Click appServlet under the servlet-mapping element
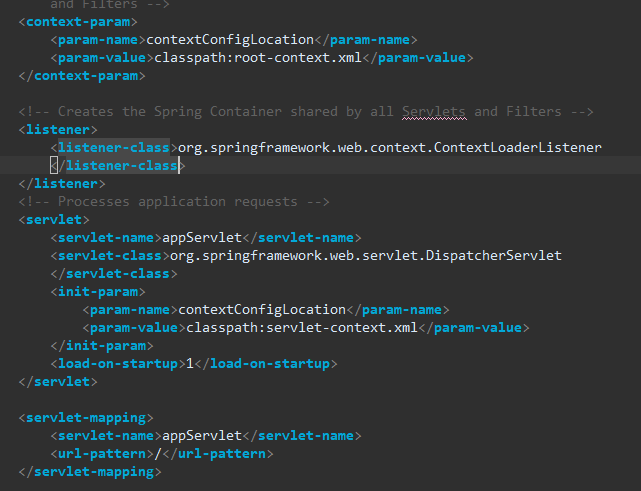Screen dimensions: 641x491 click(202, 435)
